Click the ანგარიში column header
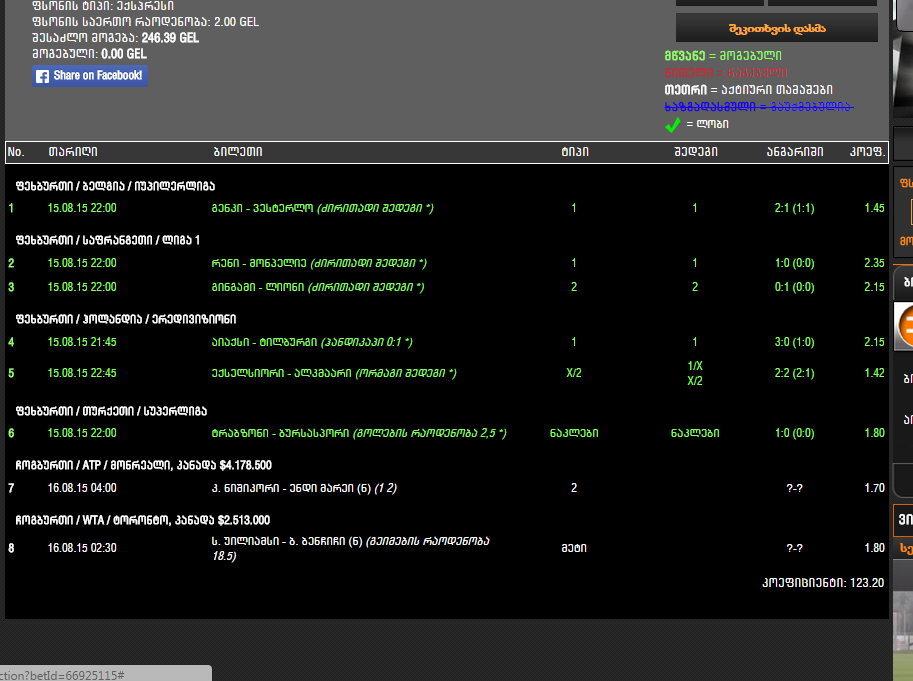The image size is (913, 681). coord(795,152)
